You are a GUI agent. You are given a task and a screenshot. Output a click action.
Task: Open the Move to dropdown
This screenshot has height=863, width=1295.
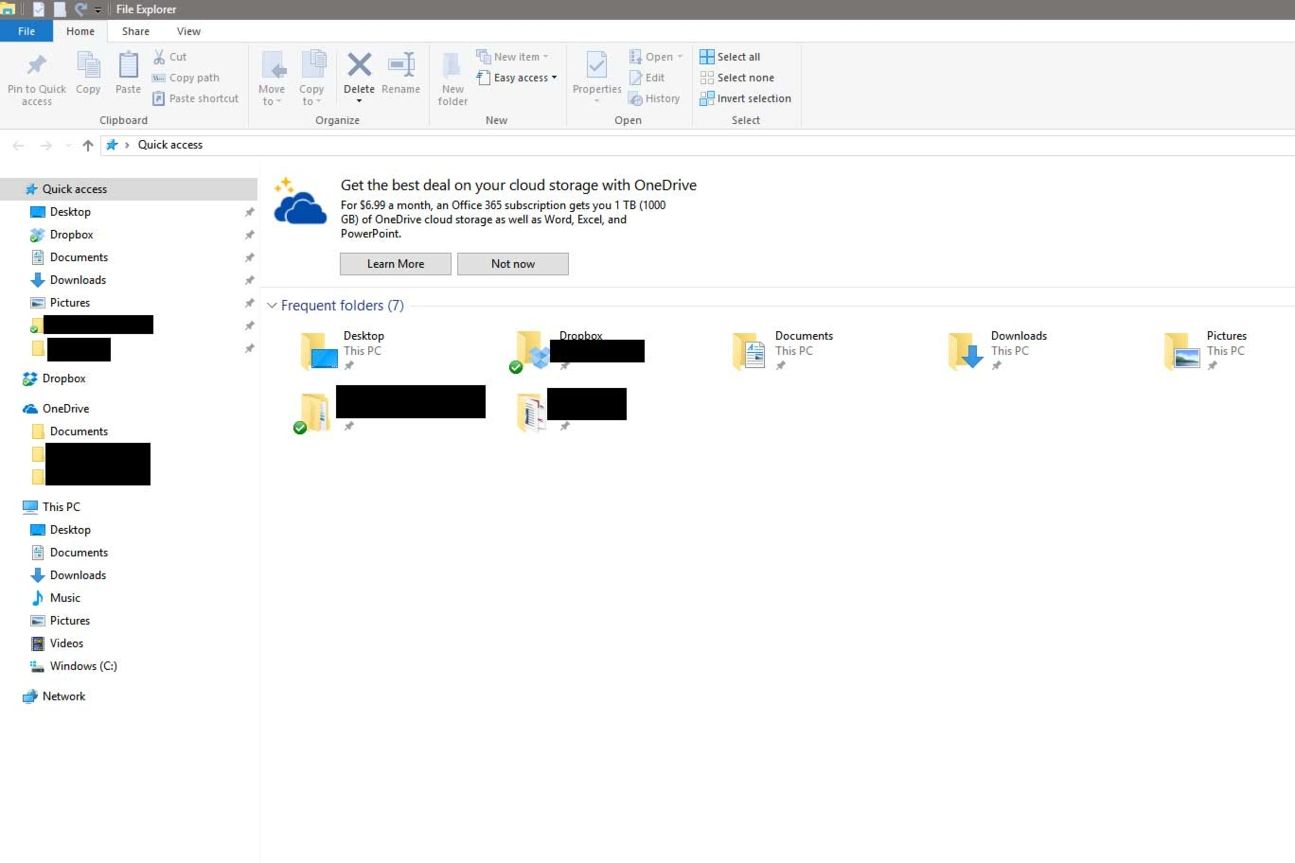(271, 77)
